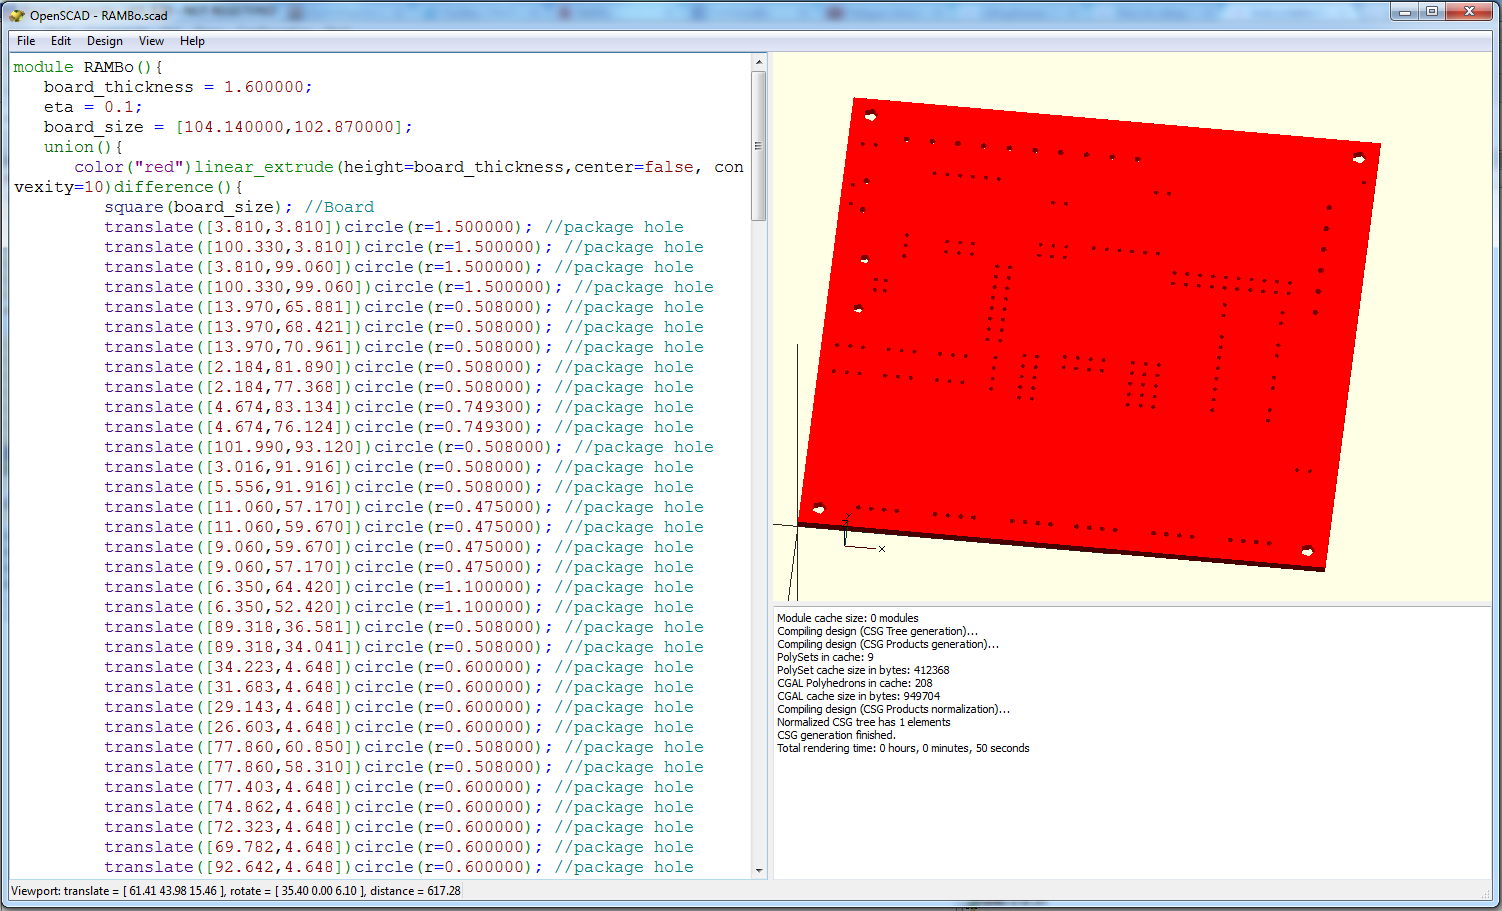Click the 'Total rendering time' console line
This screenshot has width=1502, height=911.
coord(903,748)
